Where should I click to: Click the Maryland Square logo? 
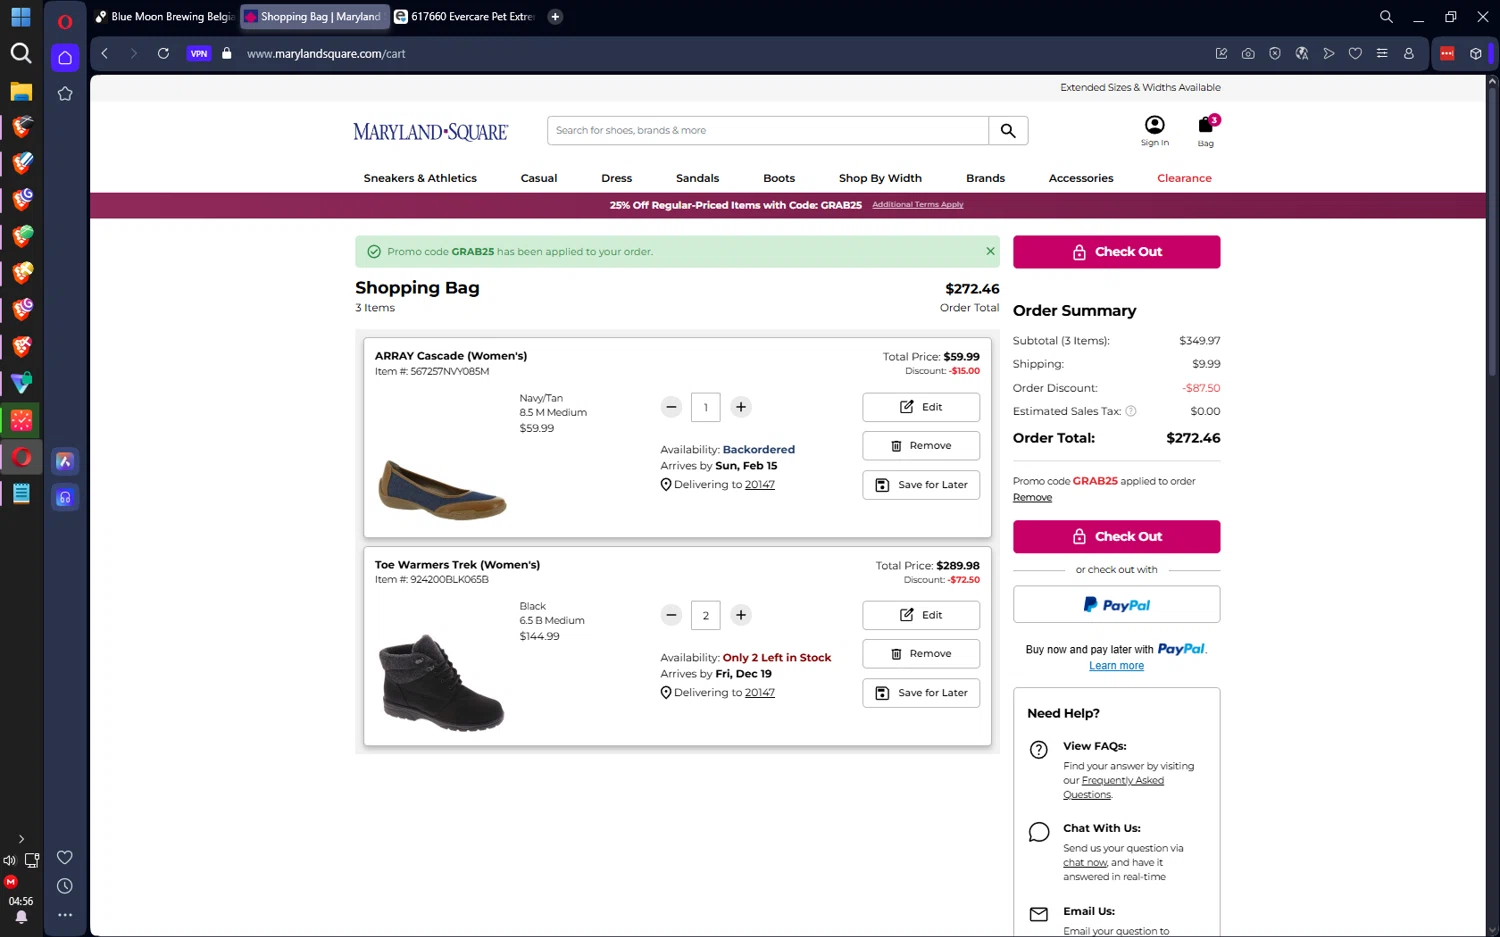coord(431,132)
